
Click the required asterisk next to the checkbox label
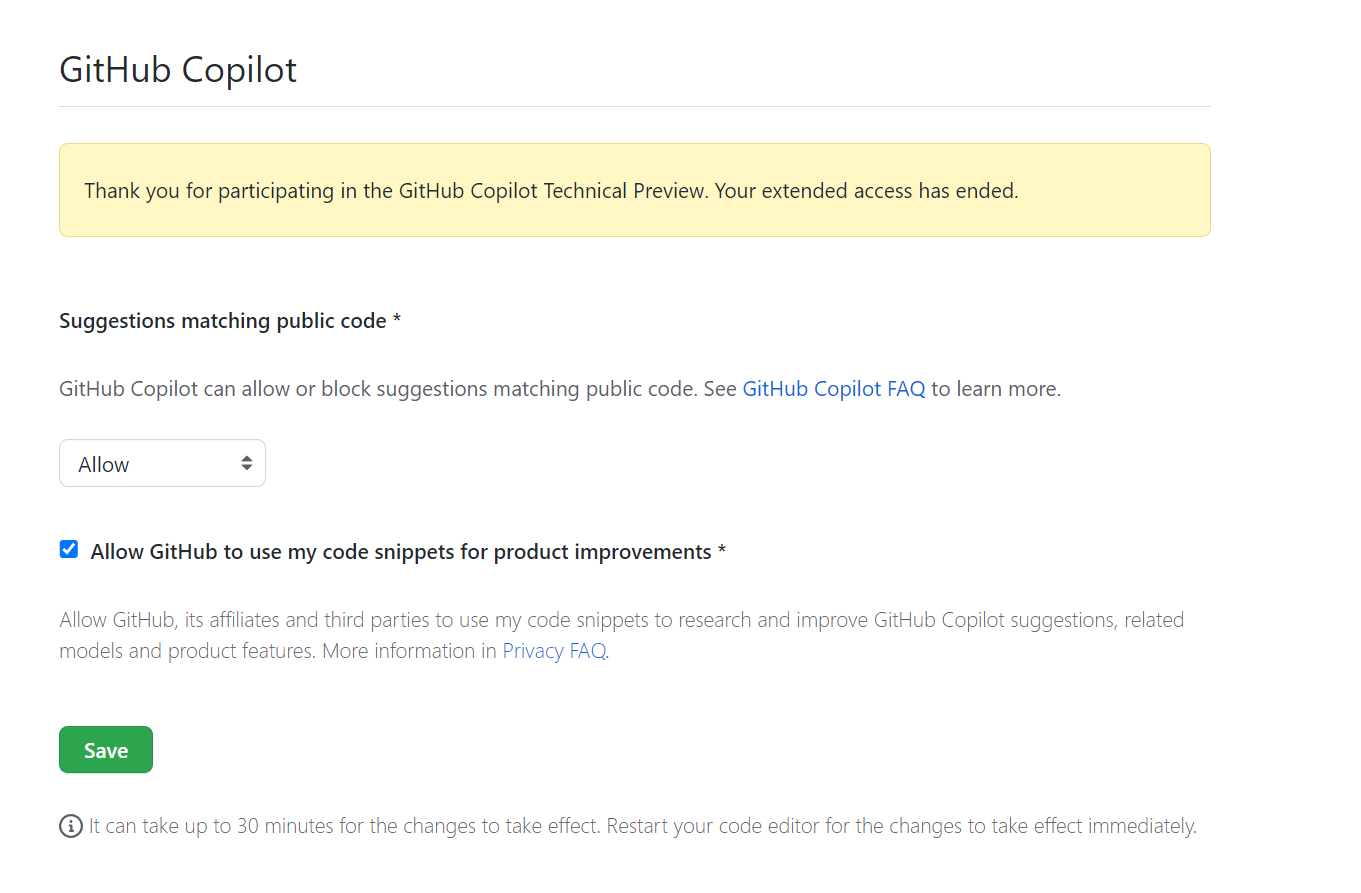coord(722,550)
